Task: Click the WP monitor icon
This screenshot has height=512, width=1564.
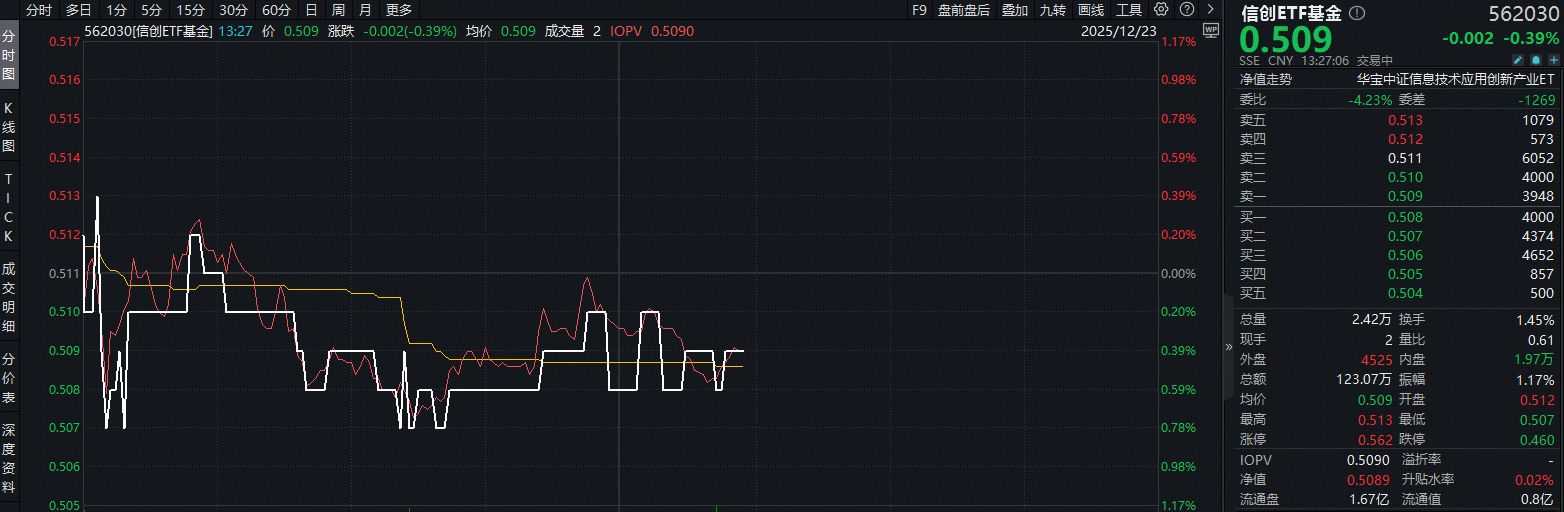Action: coord(1211,30)
